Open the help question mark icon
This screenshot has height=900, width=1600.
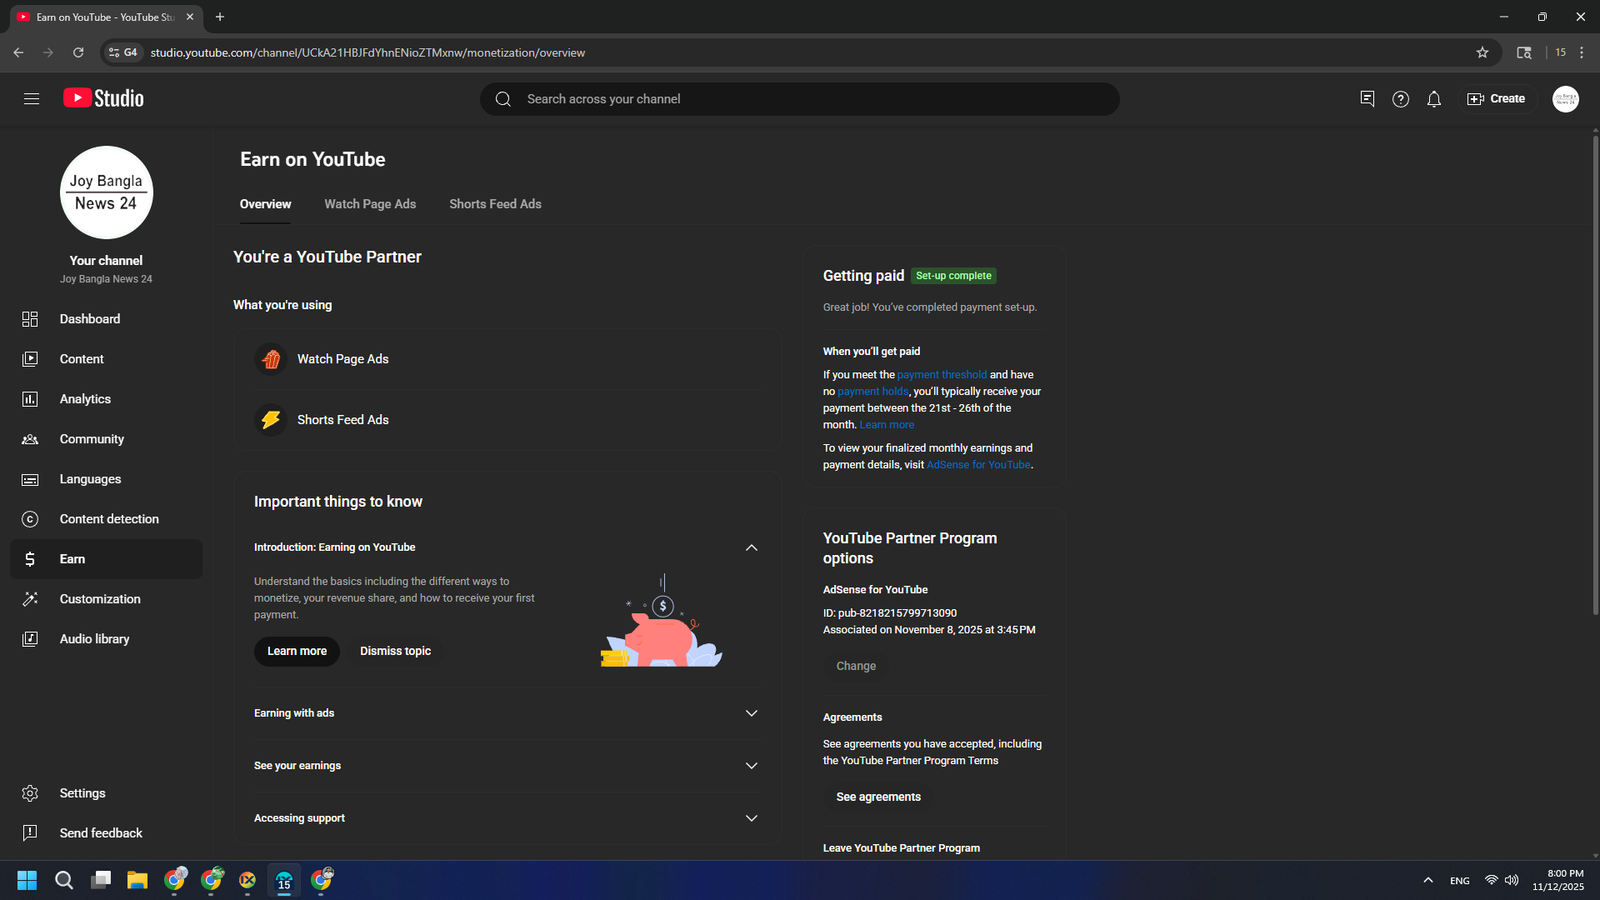click(1400, 99)
